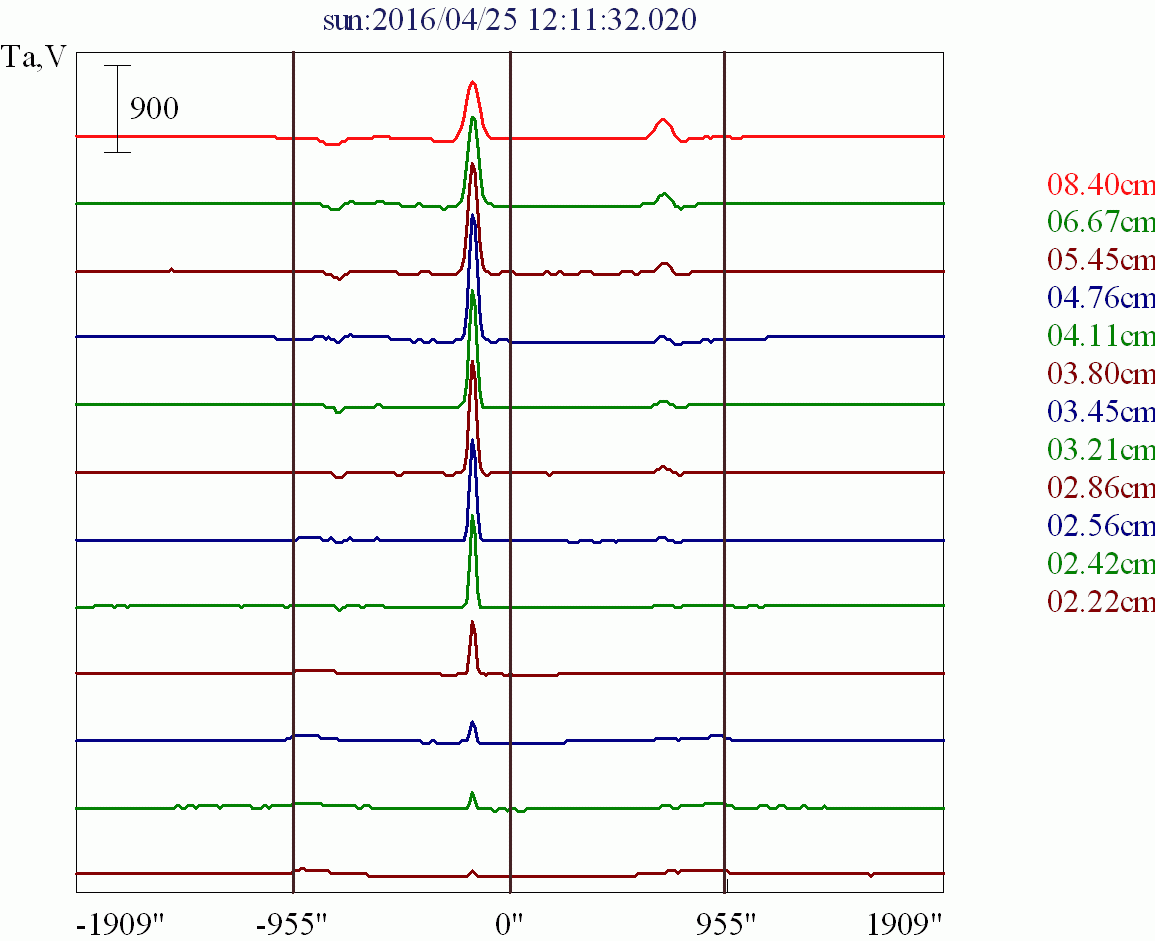Click the 900 scale bar value
1155x941 pixels.
point(154,109)
